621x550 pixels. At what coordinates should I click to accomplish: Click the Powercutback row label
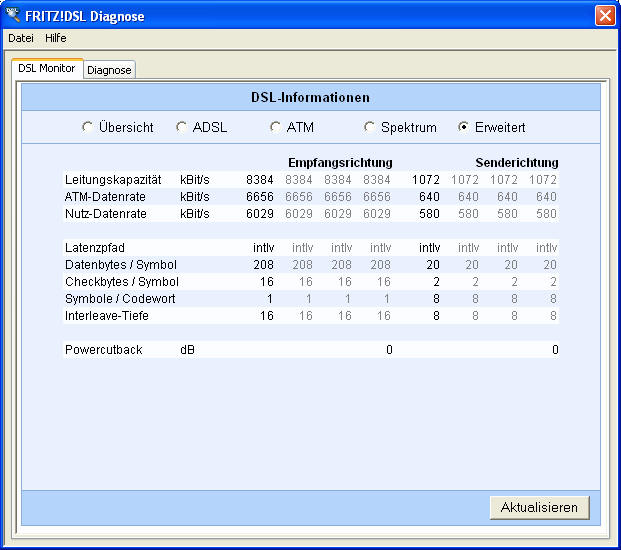coord(104,350)
